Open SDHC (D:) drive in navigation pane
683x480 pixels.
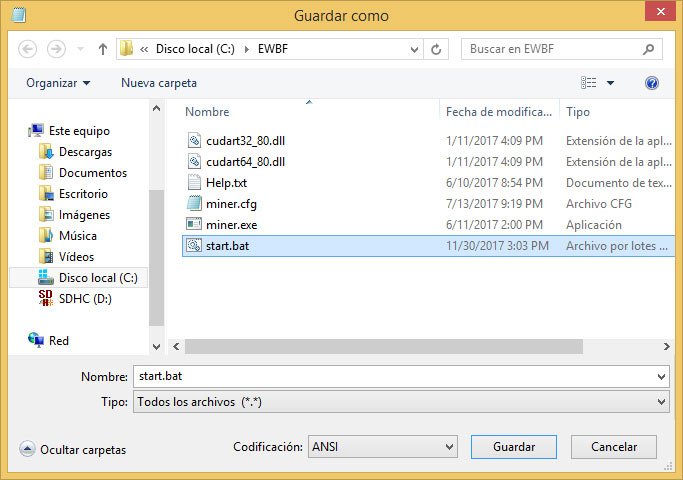(85, 298)
